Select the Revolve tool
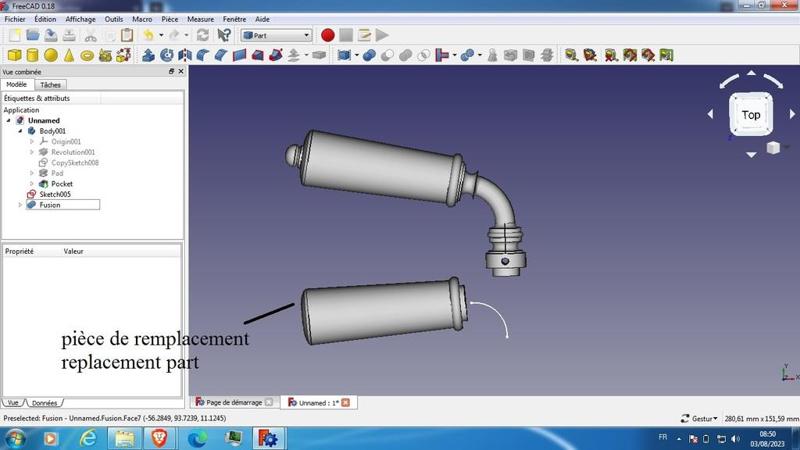Viewport: 800px width, 450px height. pos(167,55)
